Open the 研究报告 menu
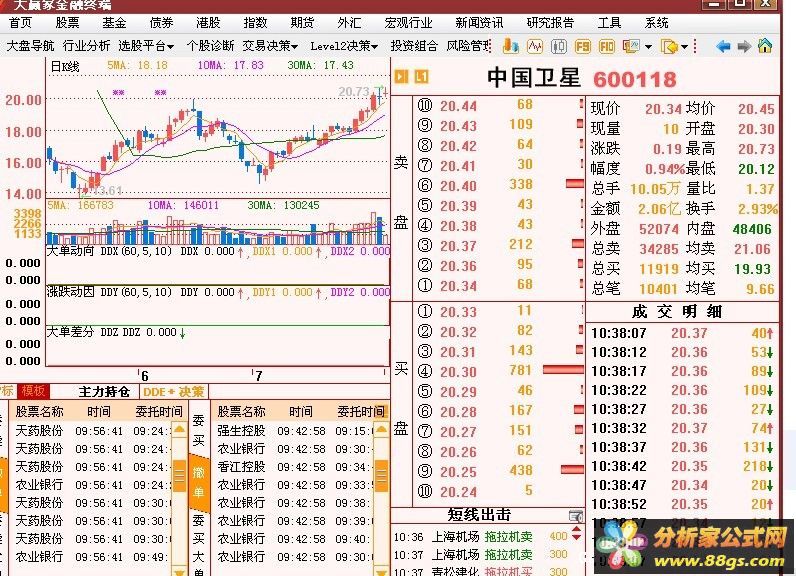This screenshot has height=576, width=796. pos(550,23)
